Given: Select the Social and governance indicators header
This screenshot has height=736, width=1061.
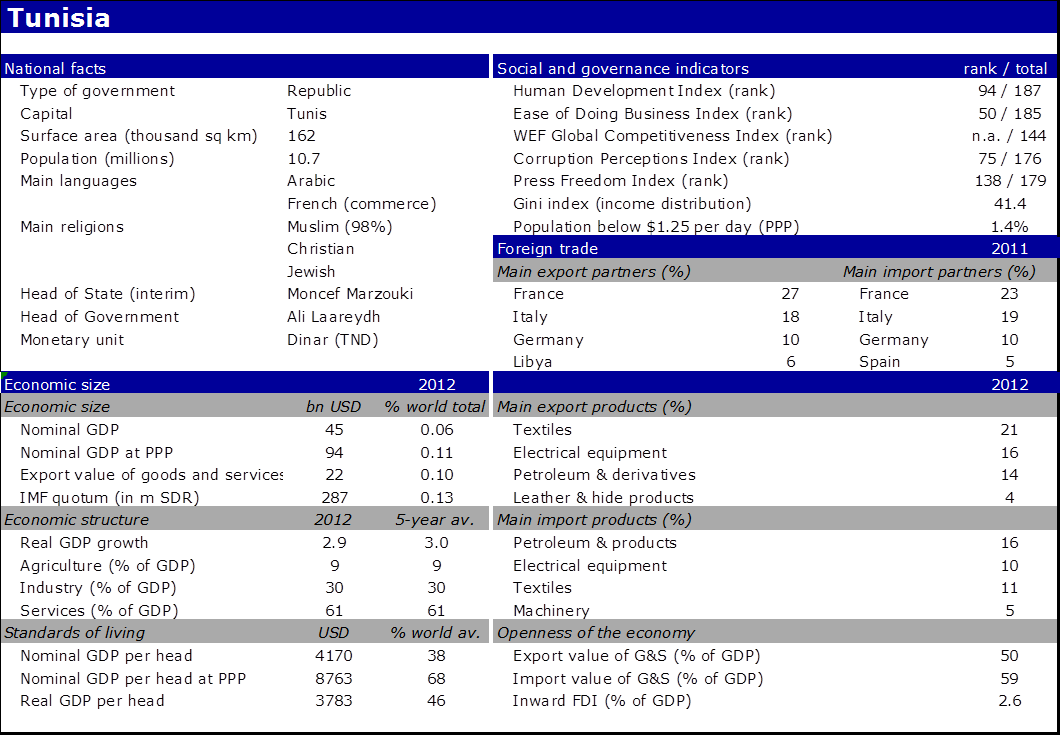Looking at the screenshot, I should click(x=623, y=69).
